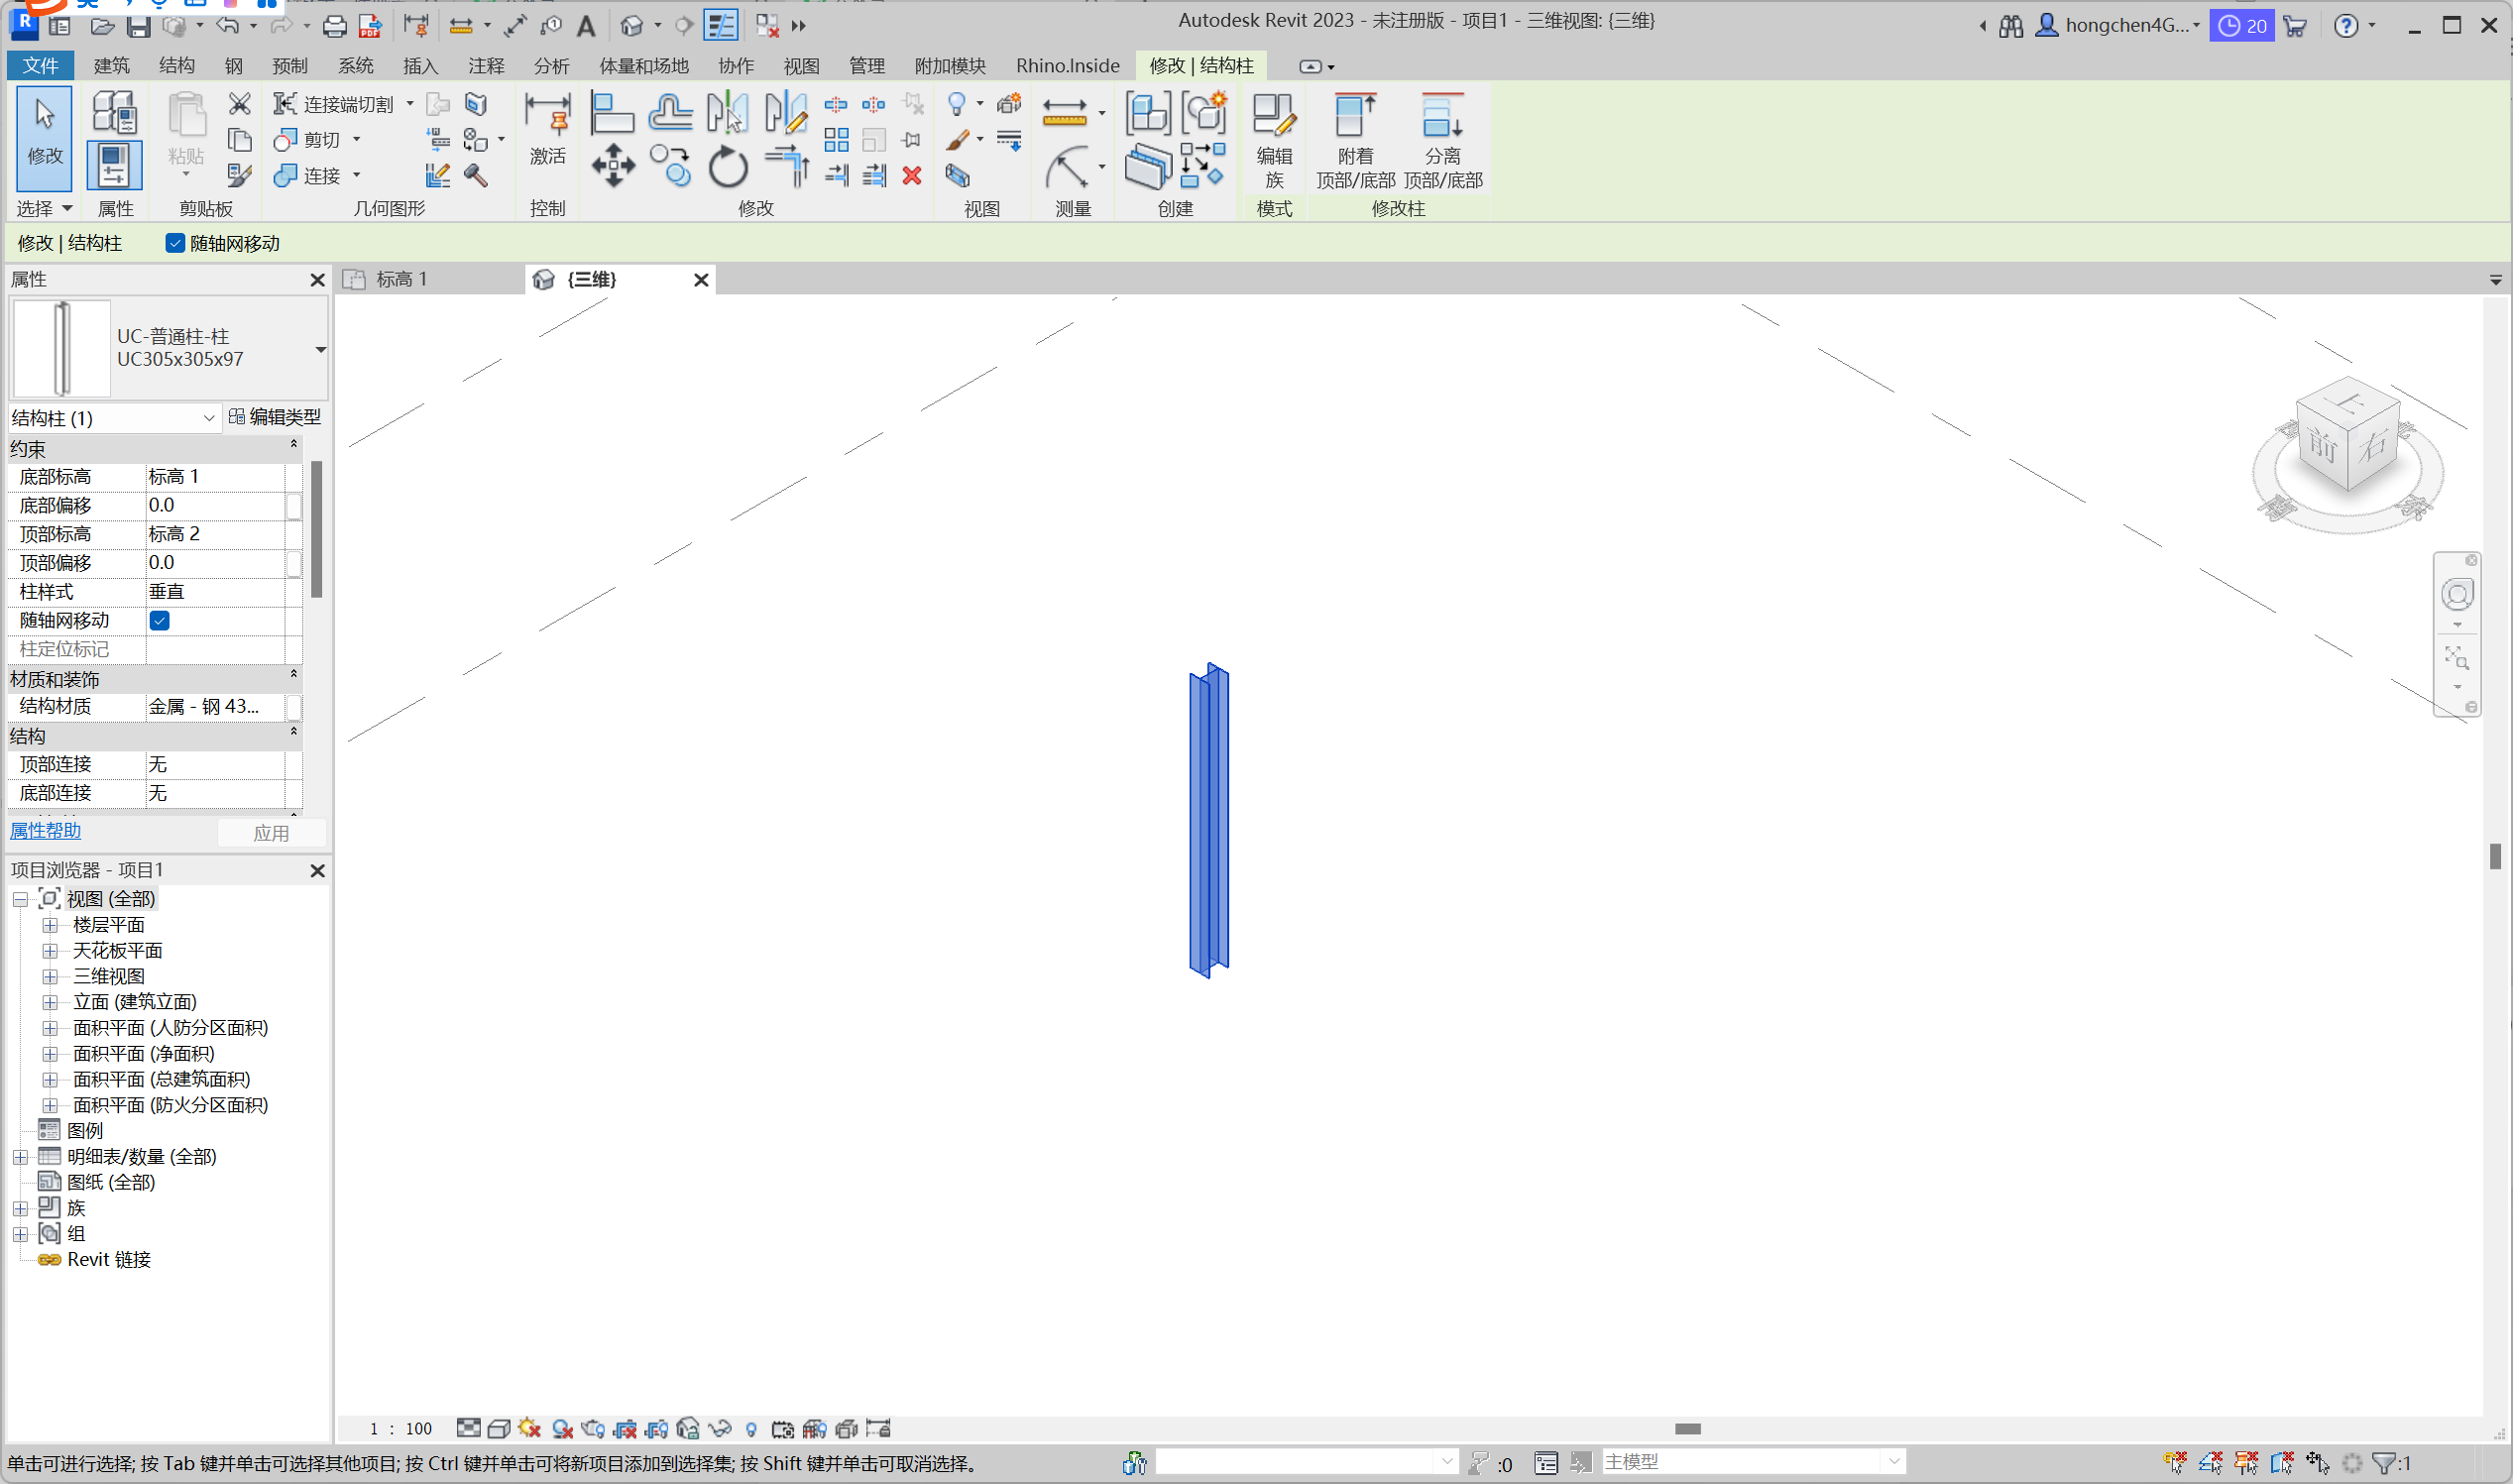Open the 结构柱 (1) filter dropdown
The height and width of the screenshot is (1484, 2513).
[x=208, y=418]
